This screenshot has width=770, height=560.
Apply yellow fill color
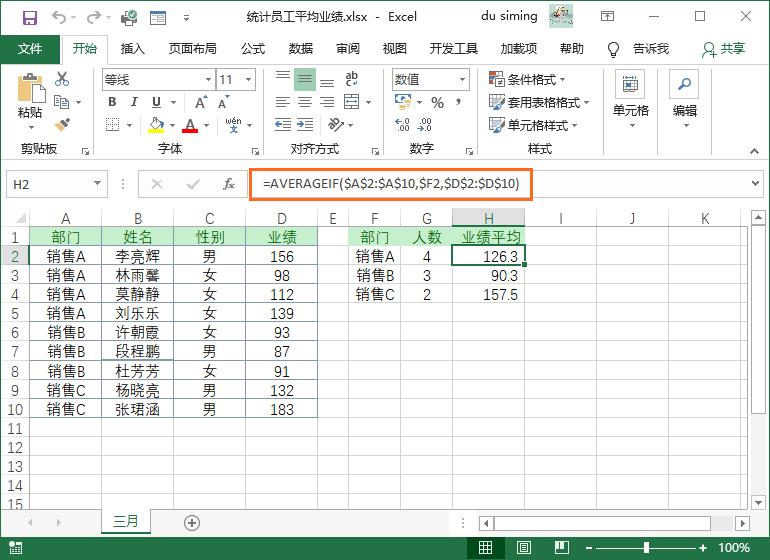(x=156, y=125)
